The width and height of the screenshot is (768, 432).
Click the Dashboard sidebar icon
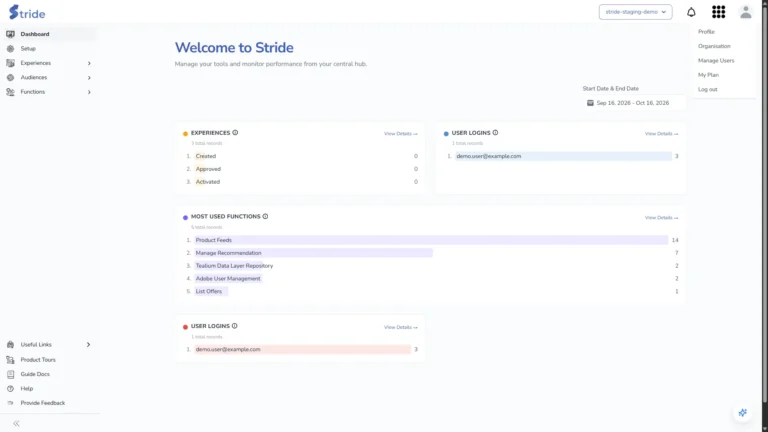(10, 34)
